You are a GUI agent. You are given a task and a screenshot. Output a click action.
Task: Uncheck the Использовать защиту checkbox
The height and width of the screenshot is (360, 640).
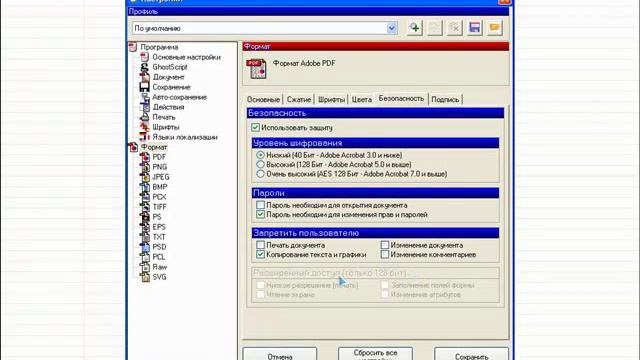256,128
